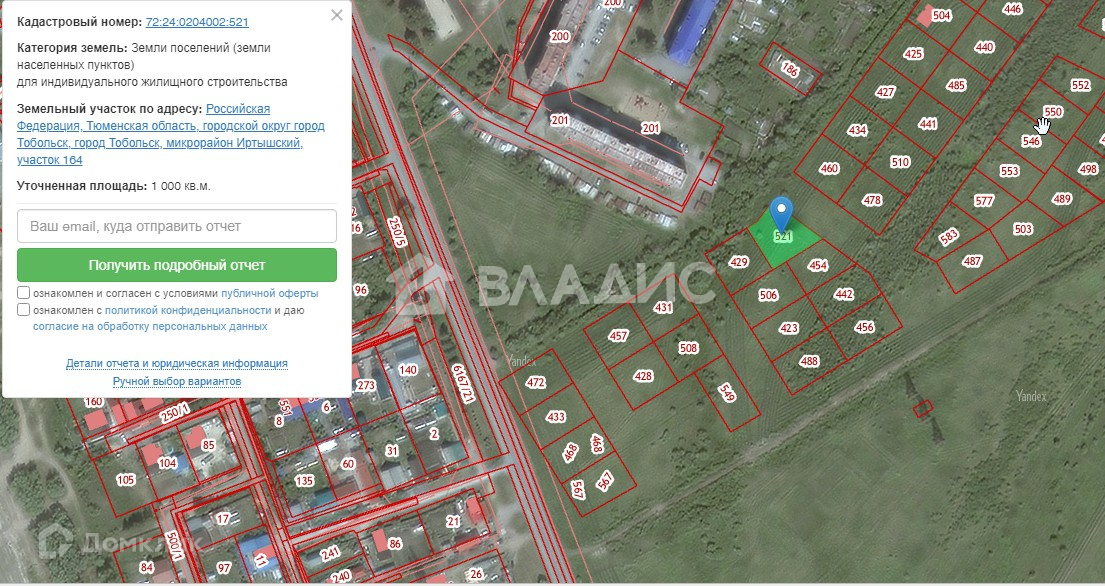Tick the публичной оферты agreement checkbox
The width and height of the screenshot is (1105, 586).
tap(23, 292)
